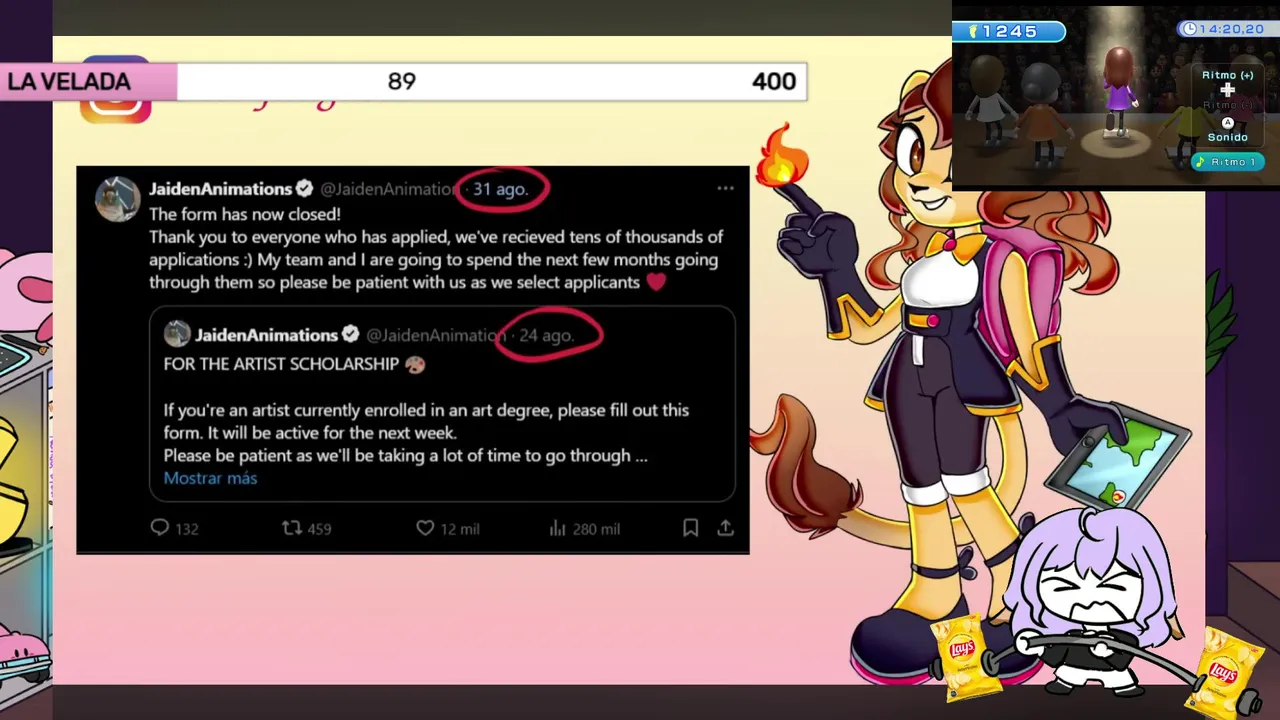Click the 24 ago. date on quoted tweet
This screenshot has height=720, width=1280.
tap(546, 335)
